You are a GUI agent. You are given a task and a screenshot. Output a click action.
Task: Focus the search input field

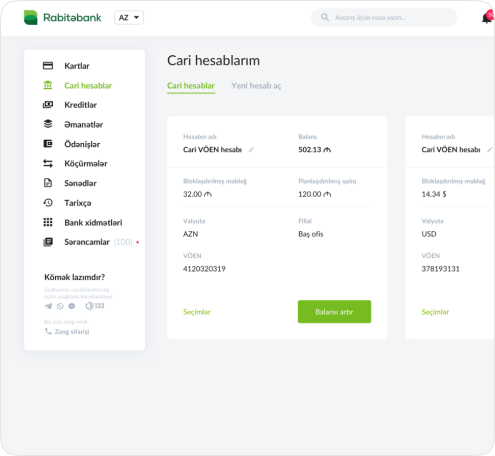384,17
